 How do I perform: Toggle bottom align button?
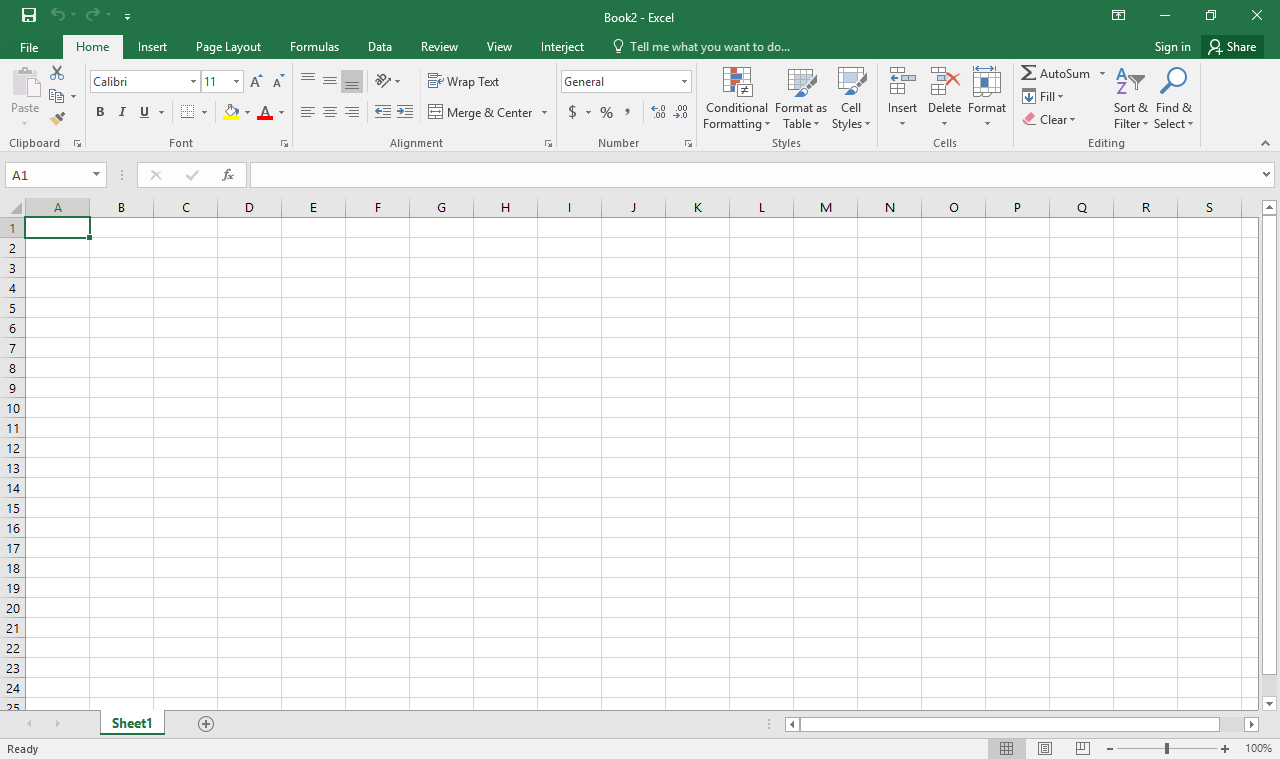click(352, 81)
